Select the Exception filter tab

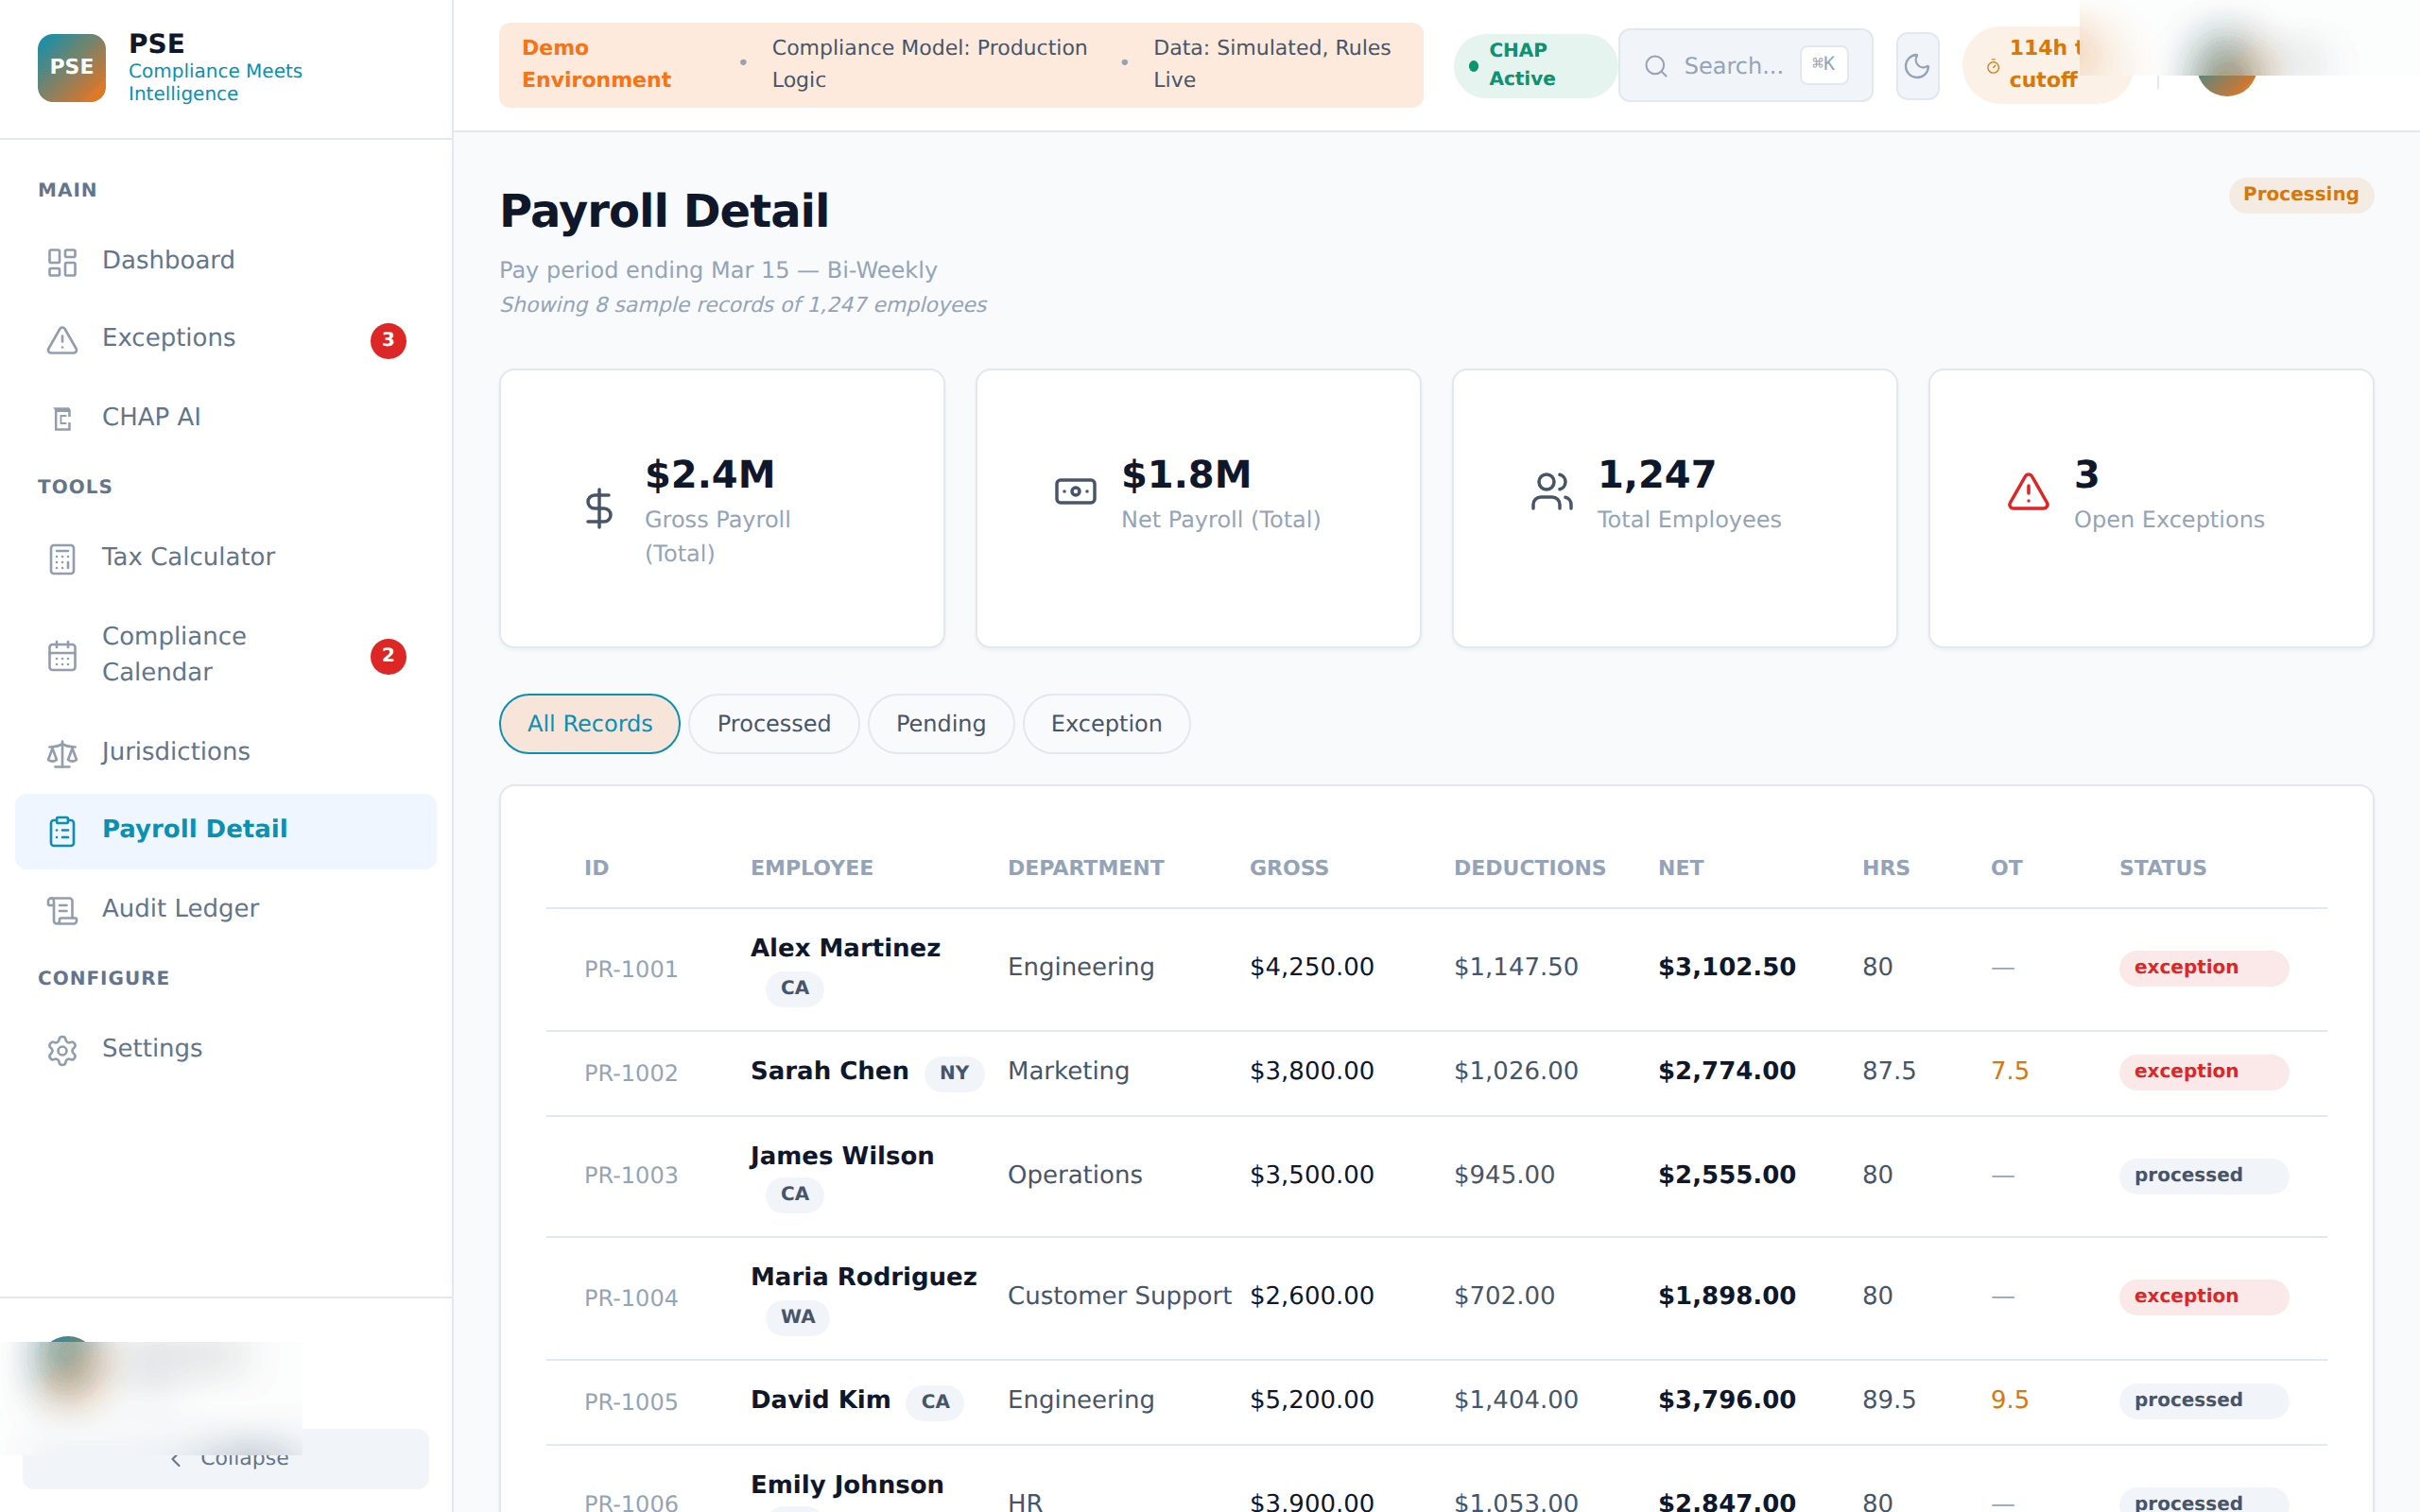(x=1106, y=723)
